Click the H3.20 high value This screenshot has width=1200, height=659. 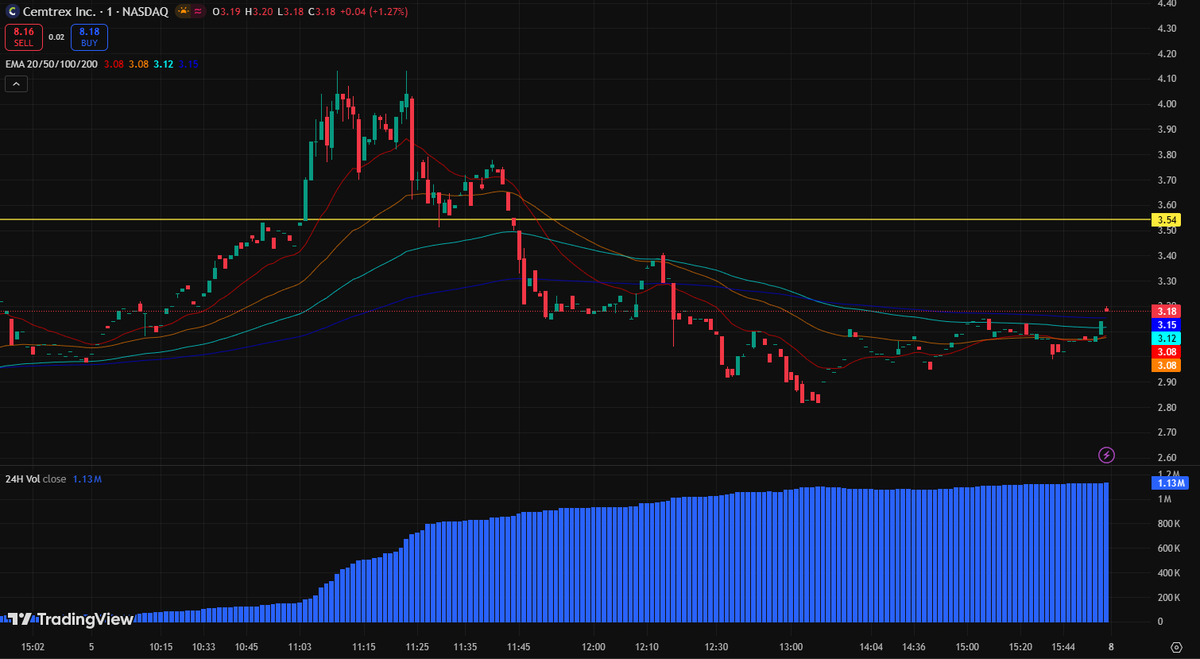(x=258, y=11)
